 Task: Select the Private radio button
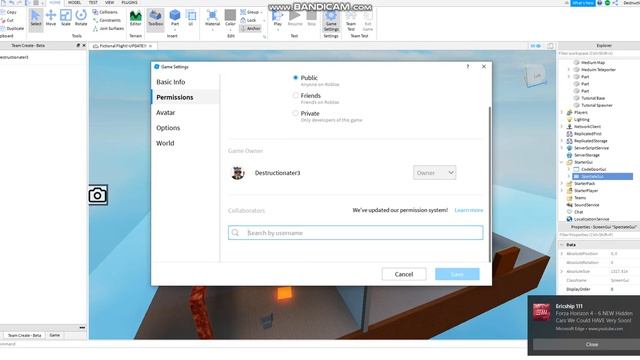coord(296,113)
